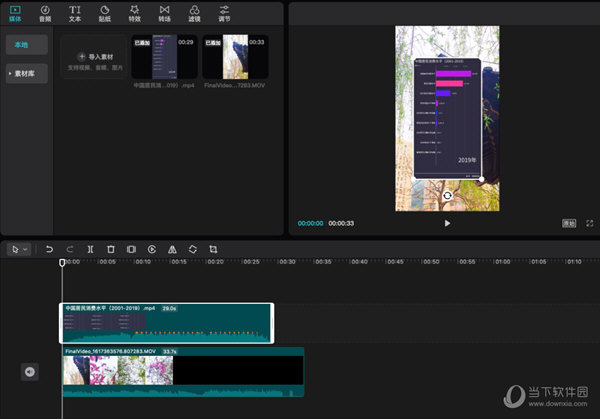The height and width of the screenshot is (419, 600).
Task: Click the 原始 aspect ratio selector
Action: [x=568, y=223]
